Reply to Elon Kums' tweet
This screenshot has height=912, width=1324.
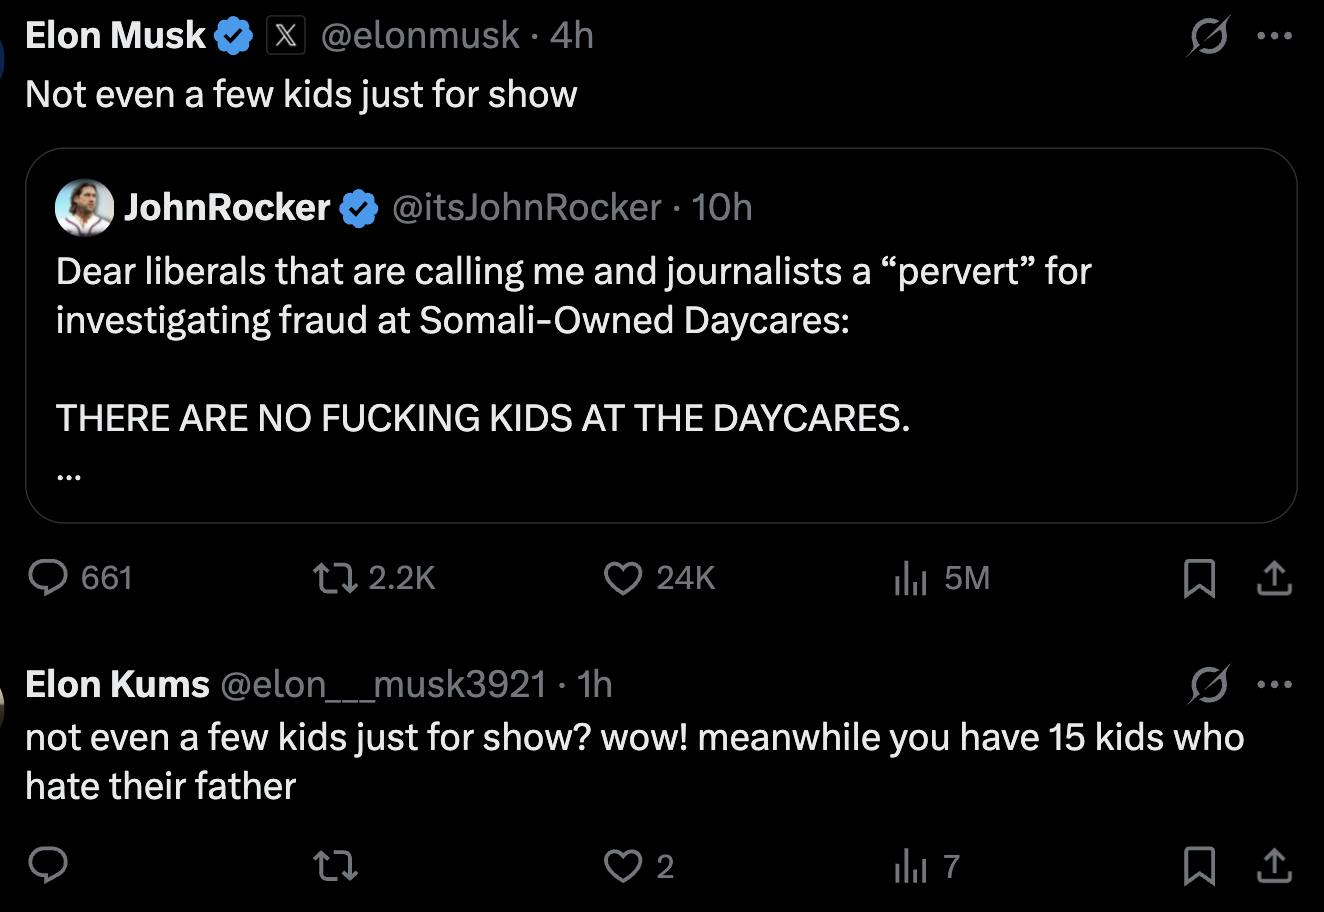(x=48, y=866)
